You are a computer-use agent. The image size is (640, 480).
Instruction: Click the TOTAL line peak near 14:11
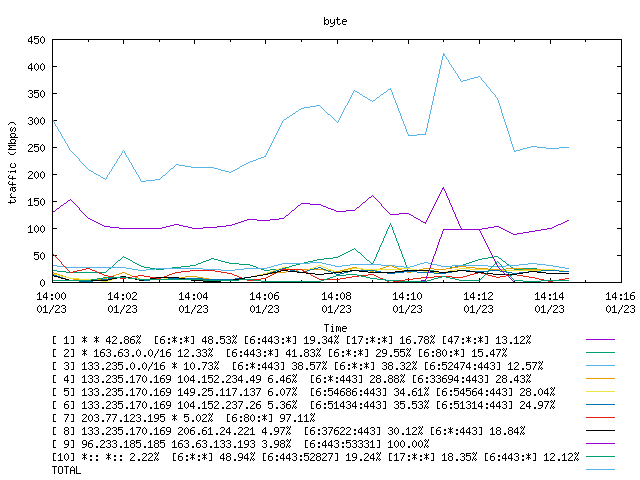pos(443,54)
